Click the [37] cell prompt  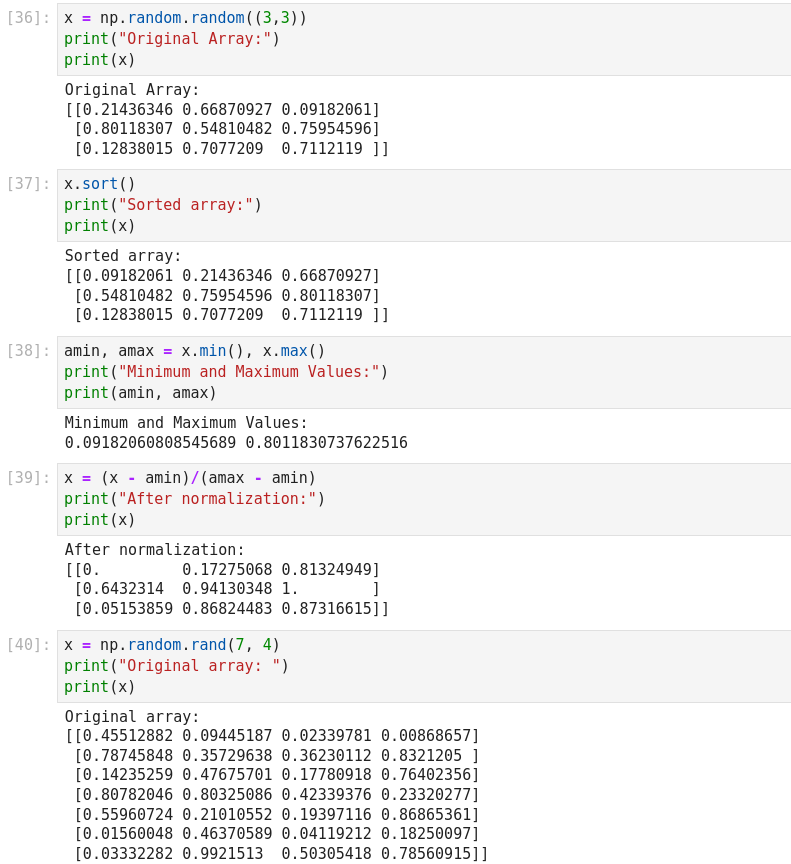tap(28, 184)
